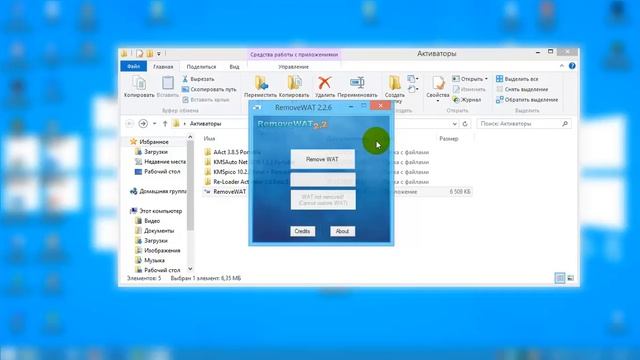This screenshot has height=360, width=640.
Task: Sort by the Размер column header
Action: pos(449,139)
